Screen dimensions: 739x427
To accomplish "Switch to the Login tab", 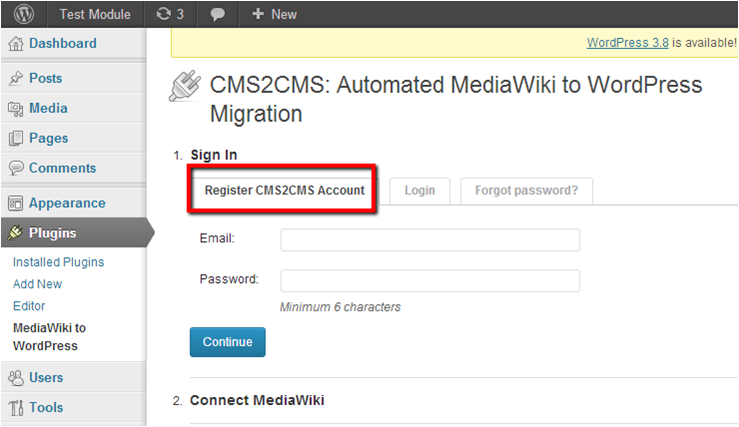I will coord(419,190).
